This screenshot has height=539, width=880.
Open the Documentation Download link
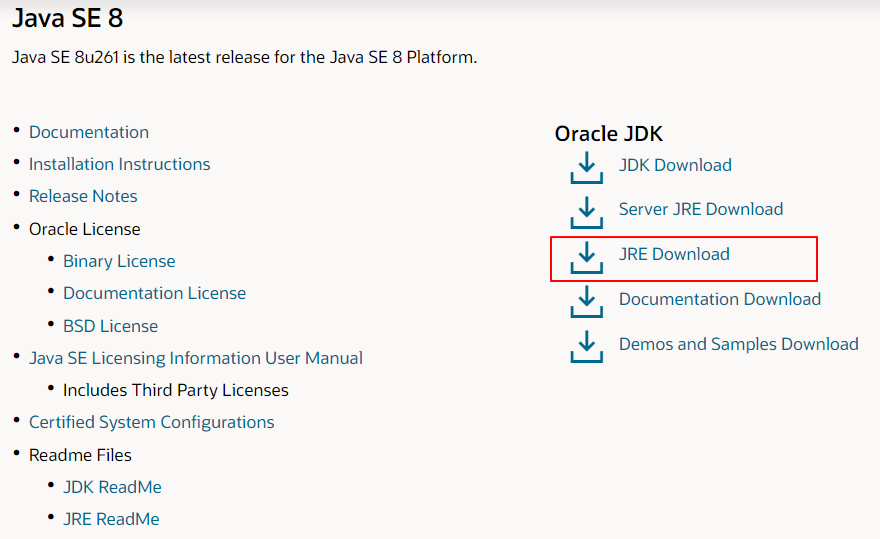pyautogui.click(x=720, y=299)
